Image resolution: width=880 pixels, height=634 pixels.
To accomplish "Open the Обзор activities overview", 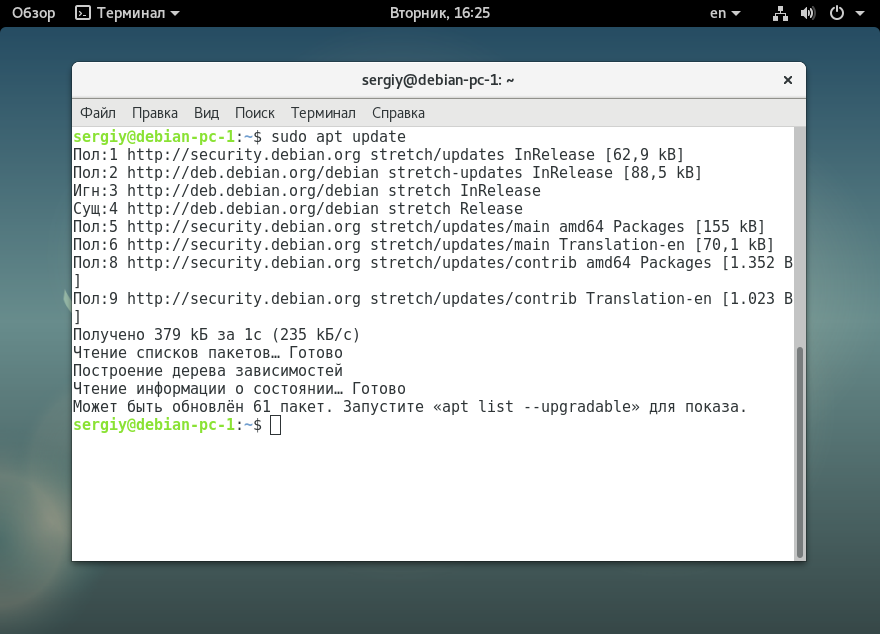I will coord(34,13).
